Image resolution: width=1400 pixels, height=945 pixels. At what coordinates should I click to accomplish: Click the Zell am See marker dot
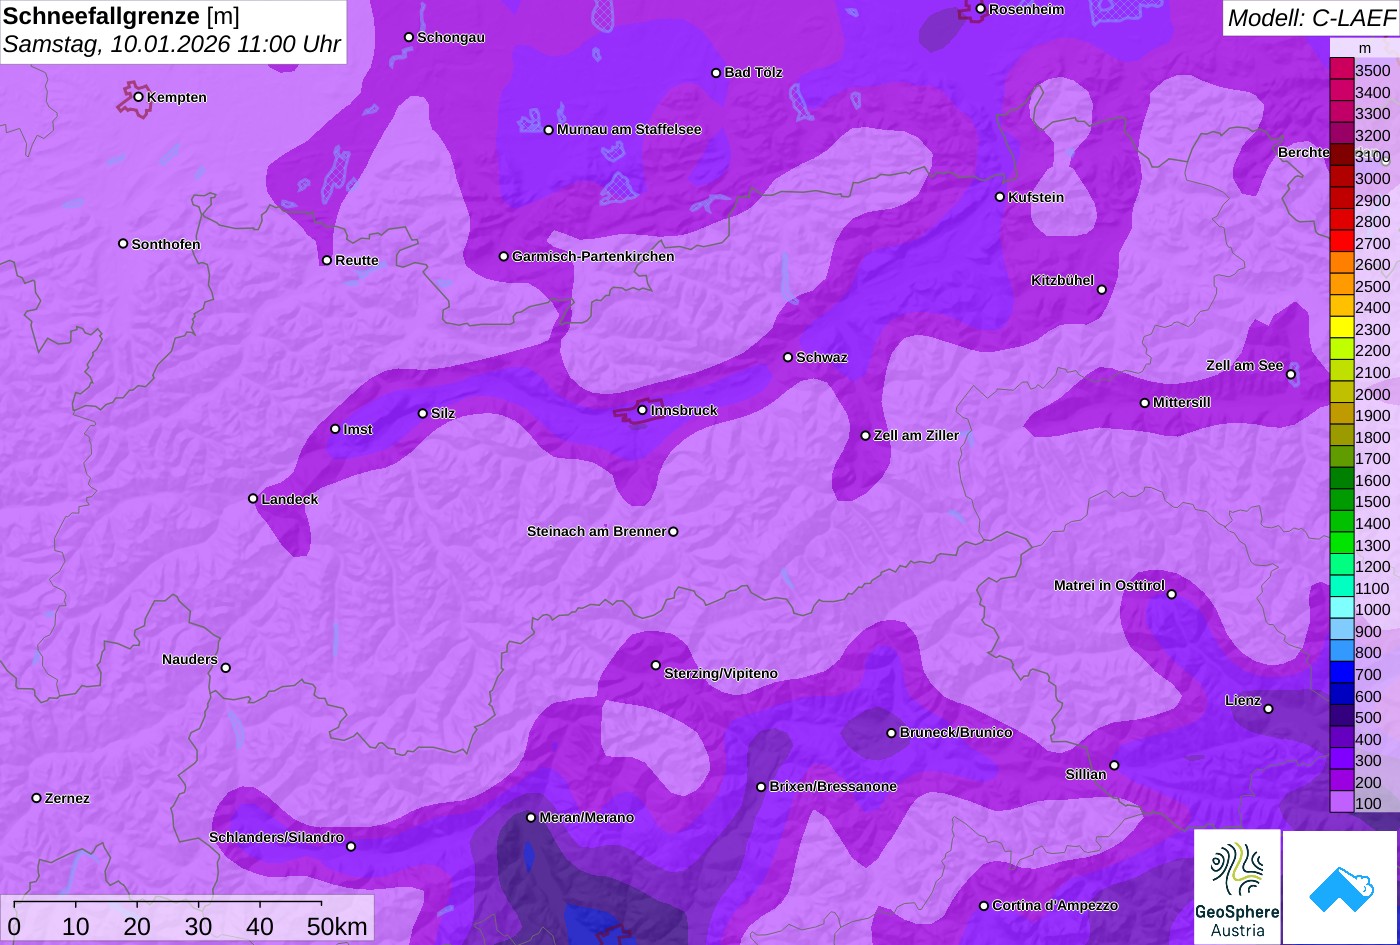click(1291, 374)
